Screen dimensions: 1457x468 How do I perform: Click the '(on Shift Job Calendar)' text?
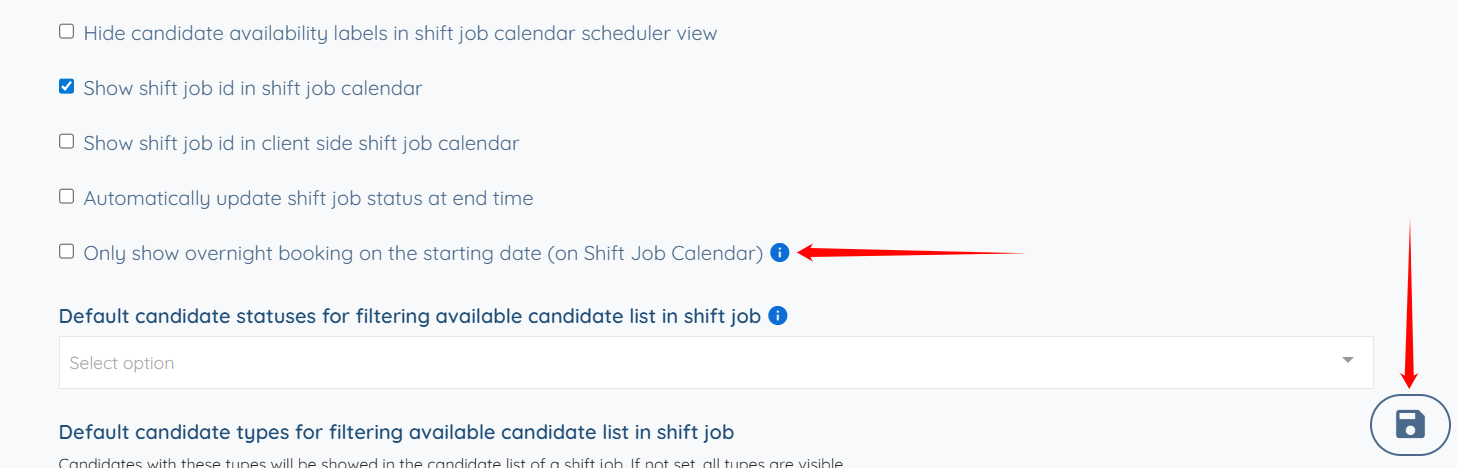[656, 253]
